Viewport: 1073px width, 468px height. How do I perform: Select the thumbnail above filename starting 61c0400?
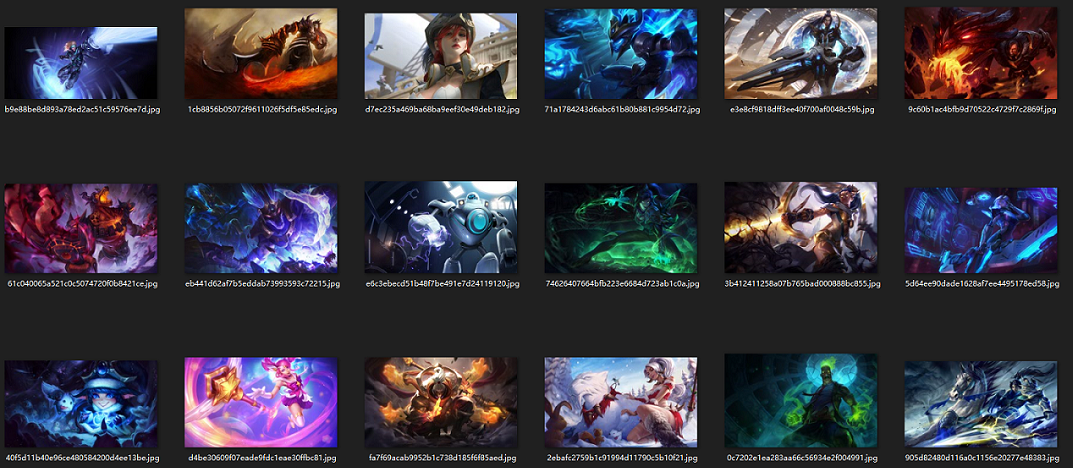[x=81, y=229]
